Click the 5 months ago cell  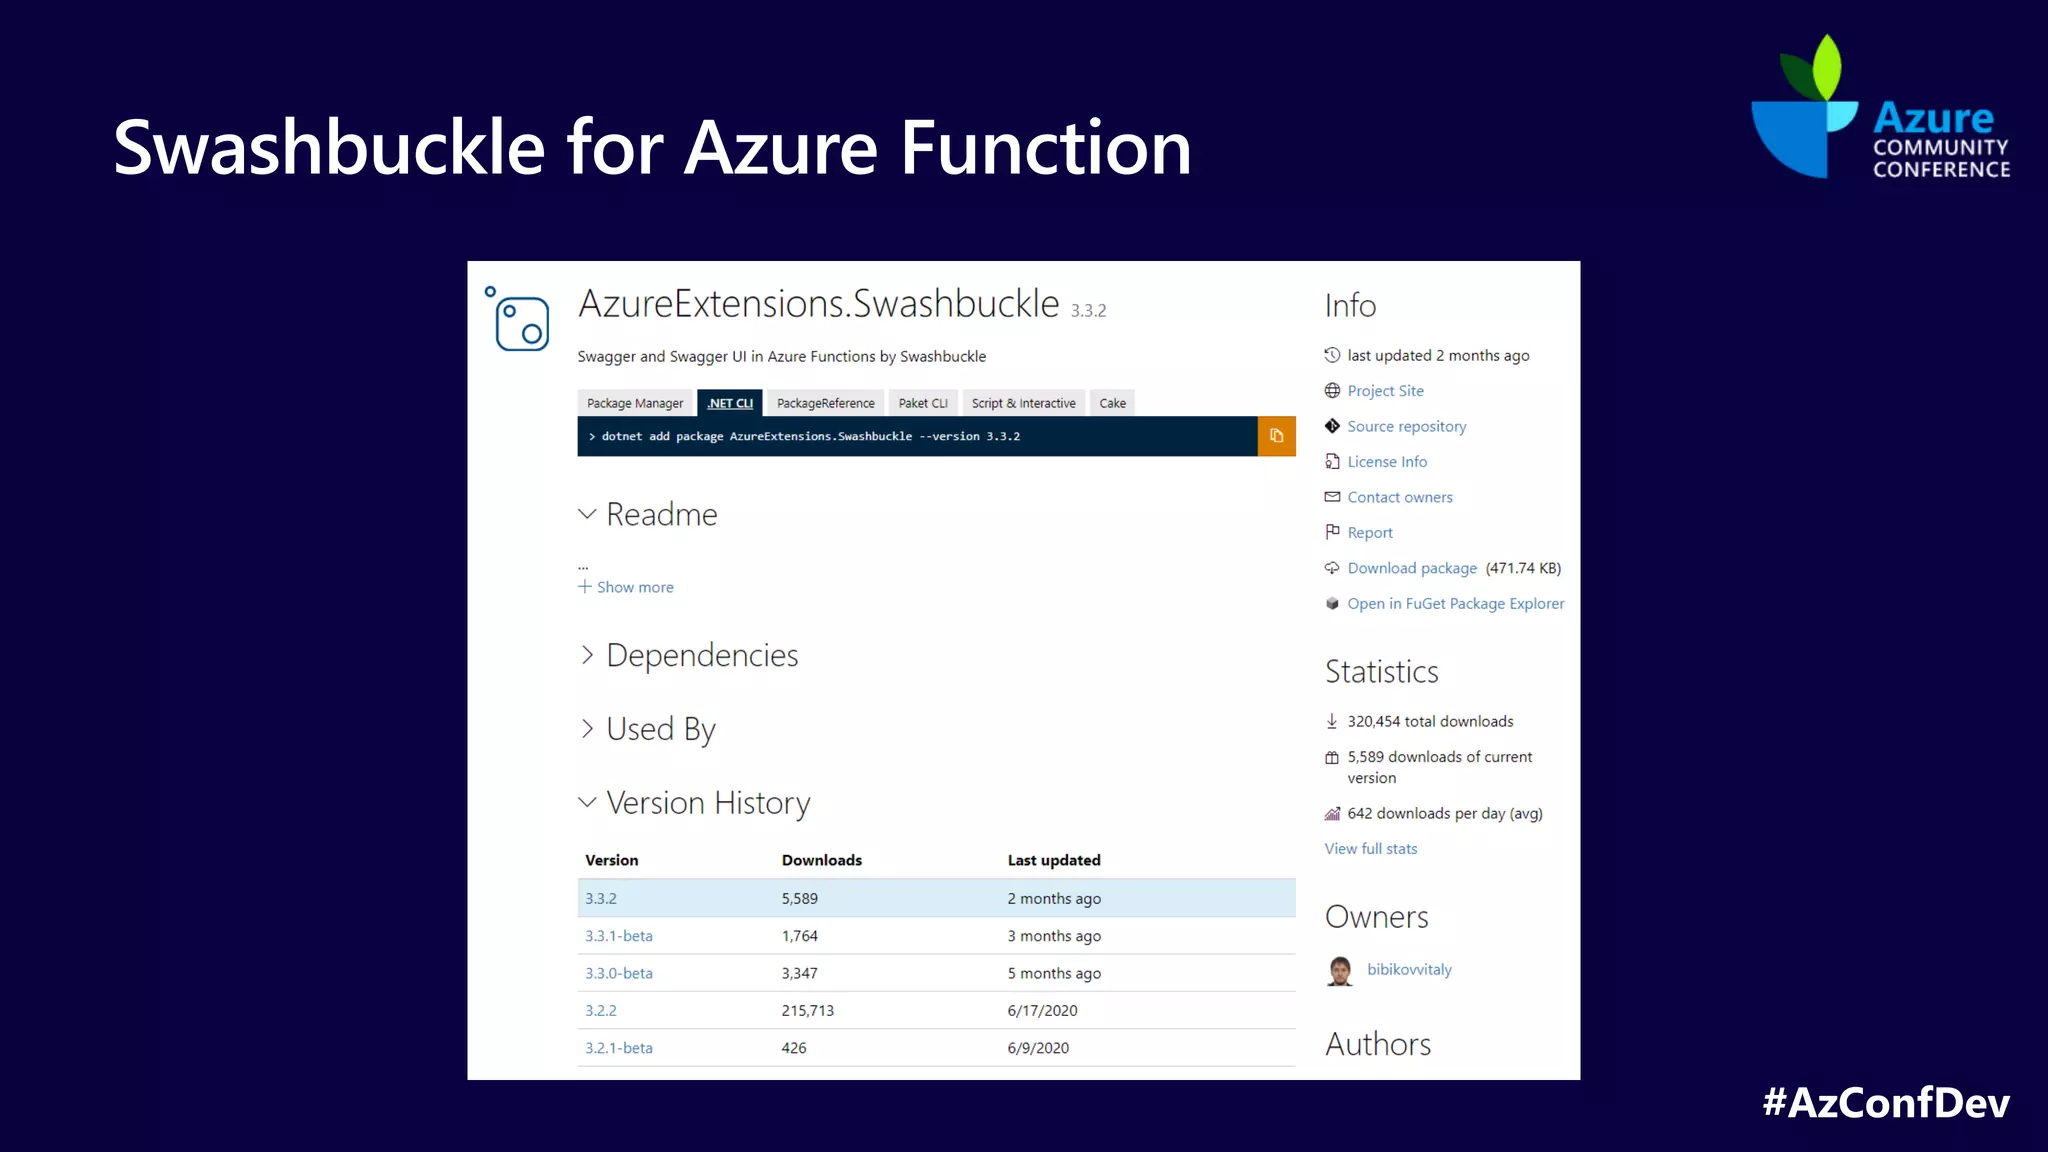point(1054,973)
